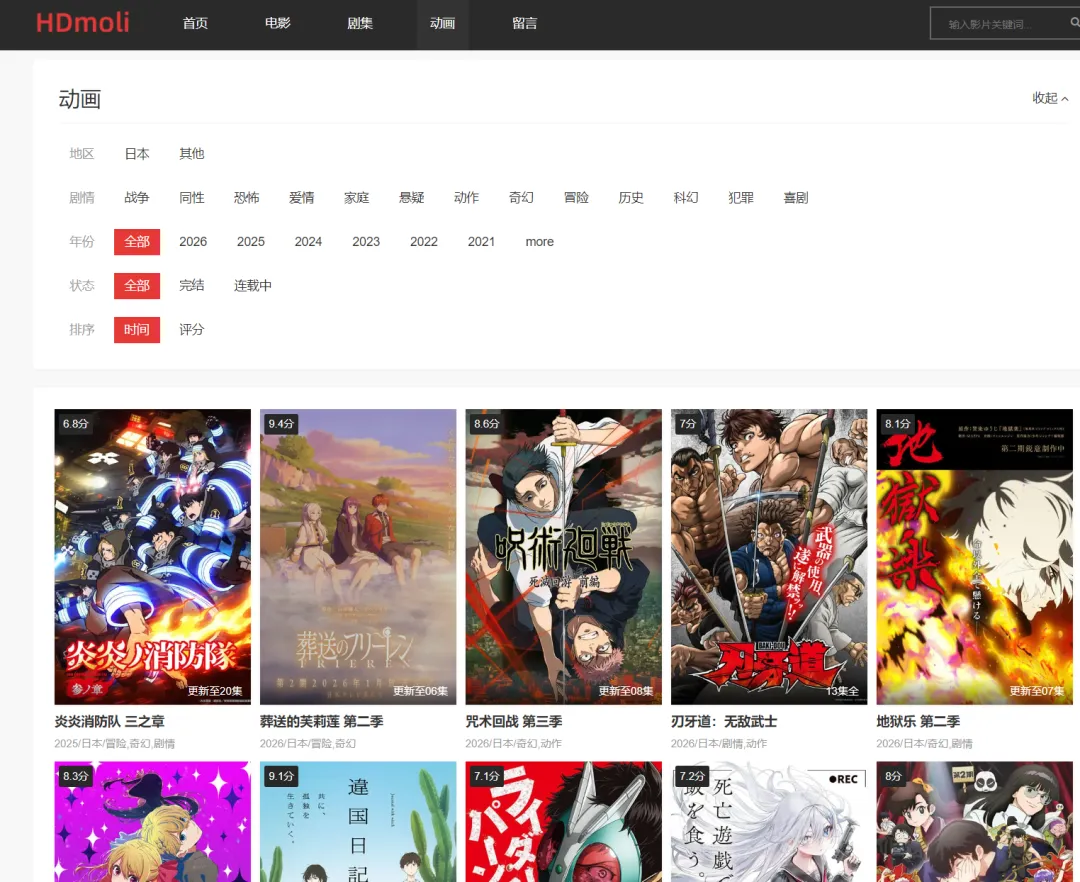
Task: Click title link 咒术回战 第三季
Action: [514, 722]
